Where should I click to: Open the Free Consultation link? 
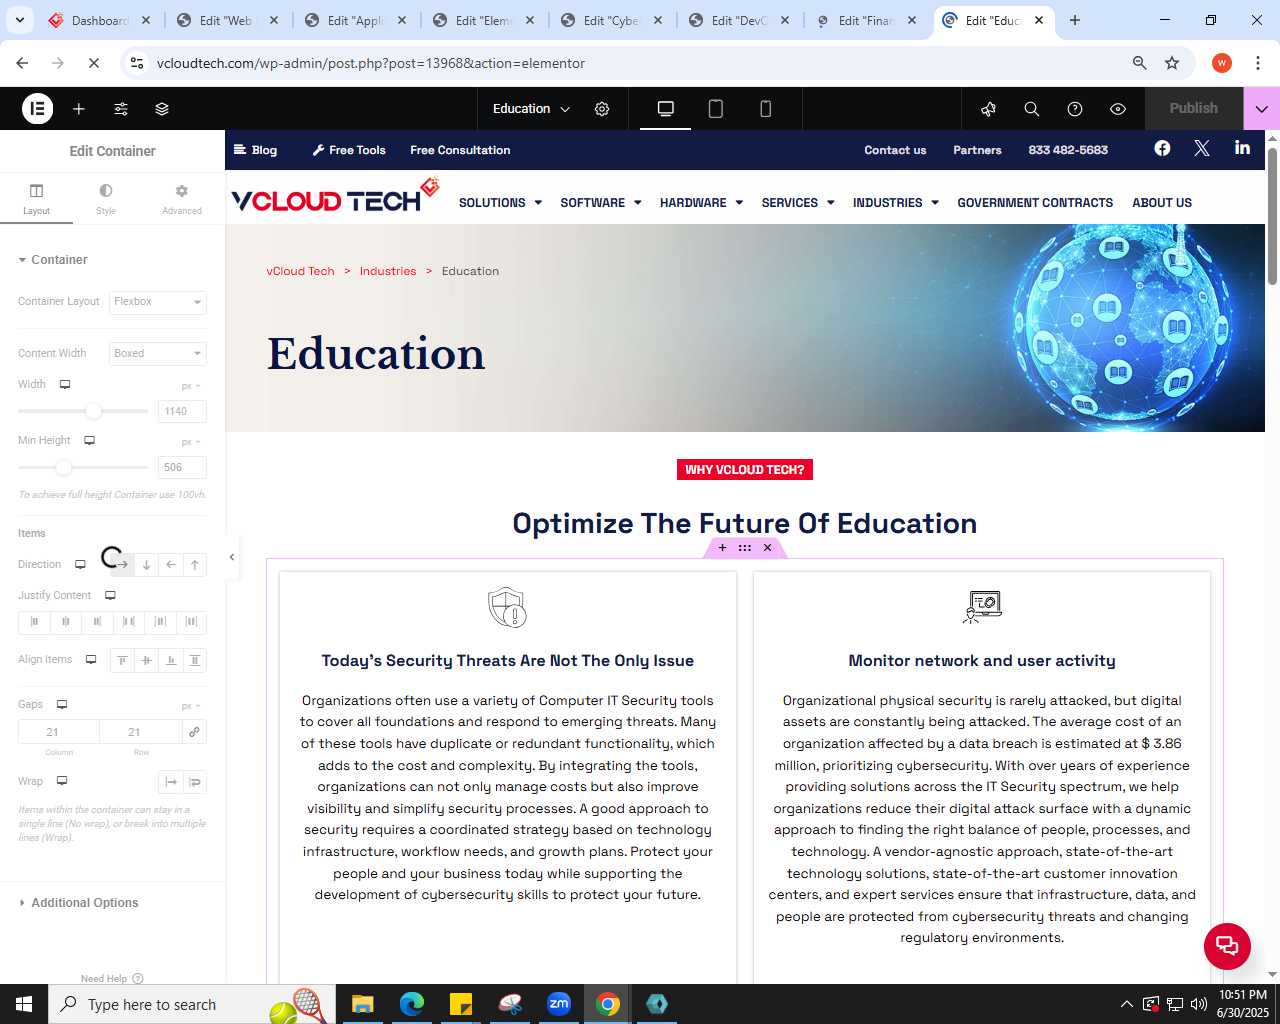[460, 150]
